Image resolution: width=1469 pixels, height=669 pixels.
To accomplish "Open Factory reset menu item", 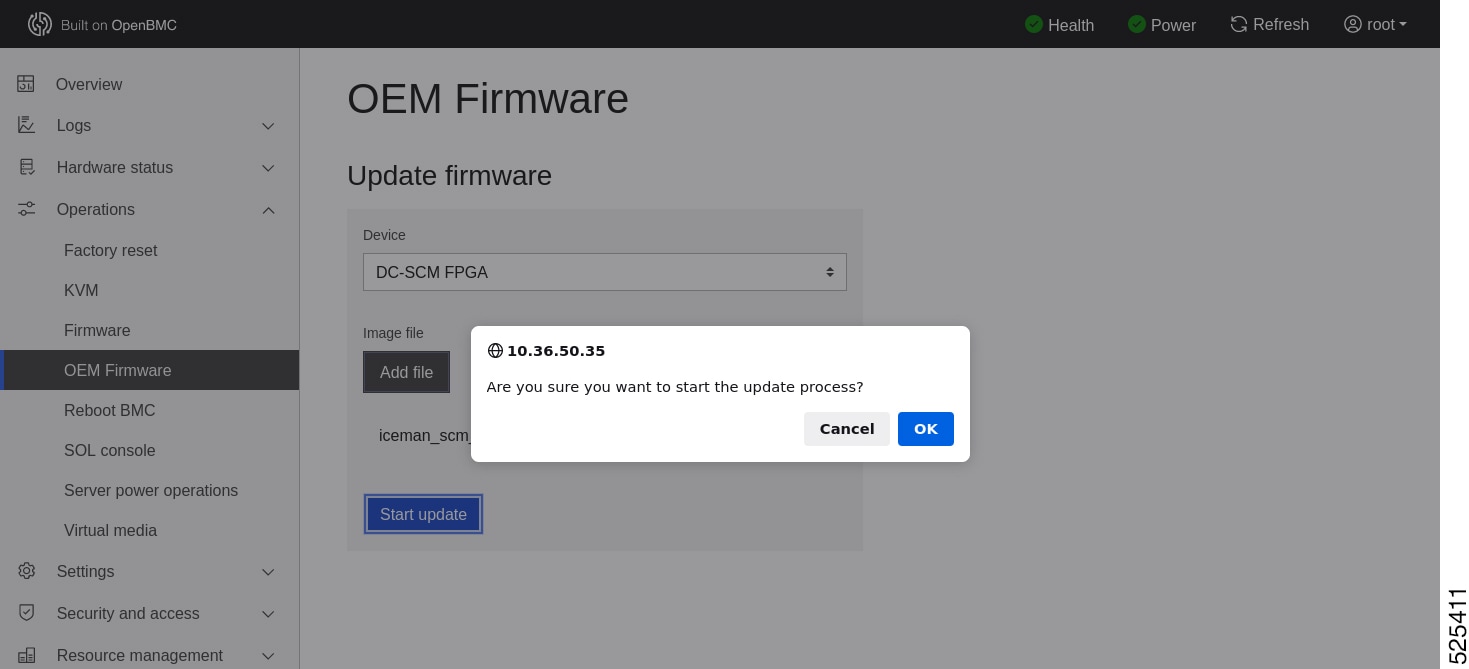I will pyautogui.click(x=110, y=250).
